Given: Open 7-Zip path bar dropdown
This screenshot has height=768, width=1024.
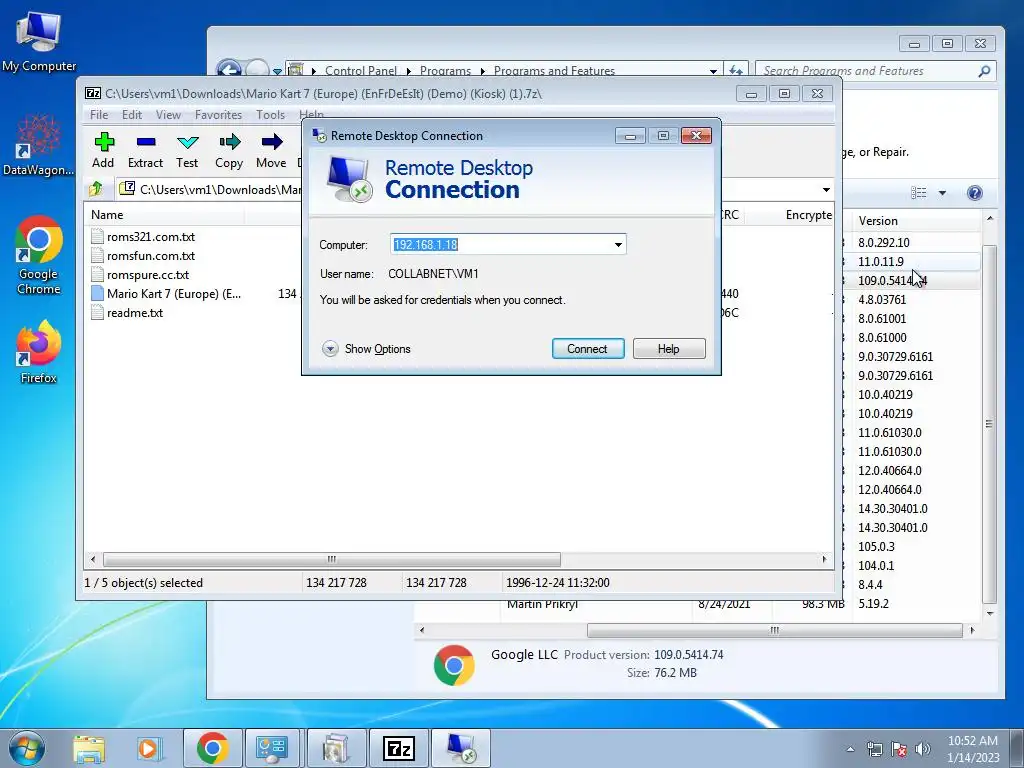Looking at the screenshot, I should [x=826, y=190].
